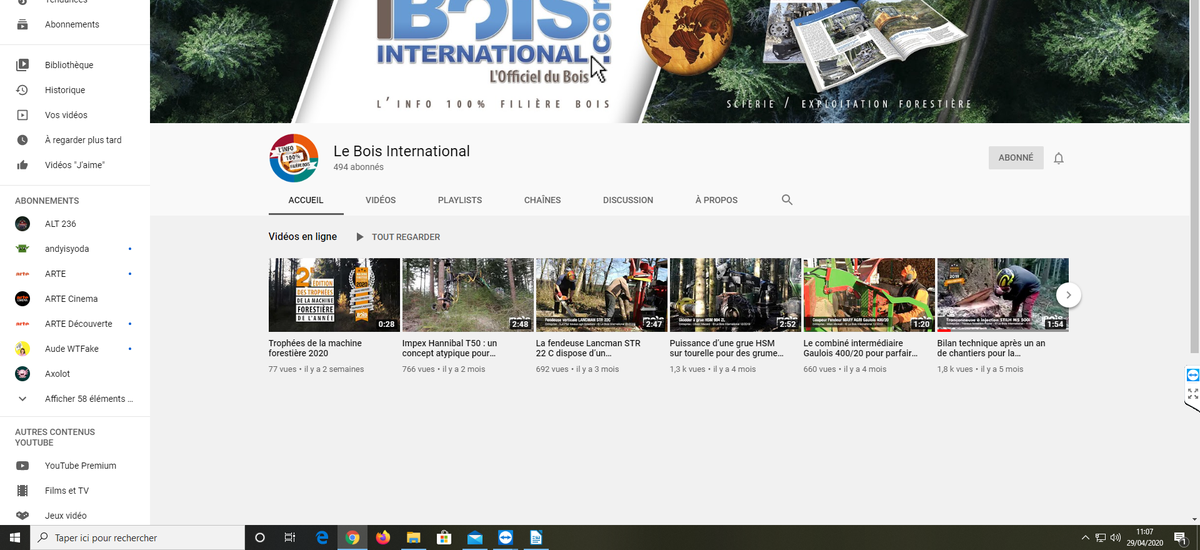Screen dimensions: 1200x550
Task: Open the Gaulois 400/20 video thumbnail
Action: pyautogui.click(x=869, y=295)
